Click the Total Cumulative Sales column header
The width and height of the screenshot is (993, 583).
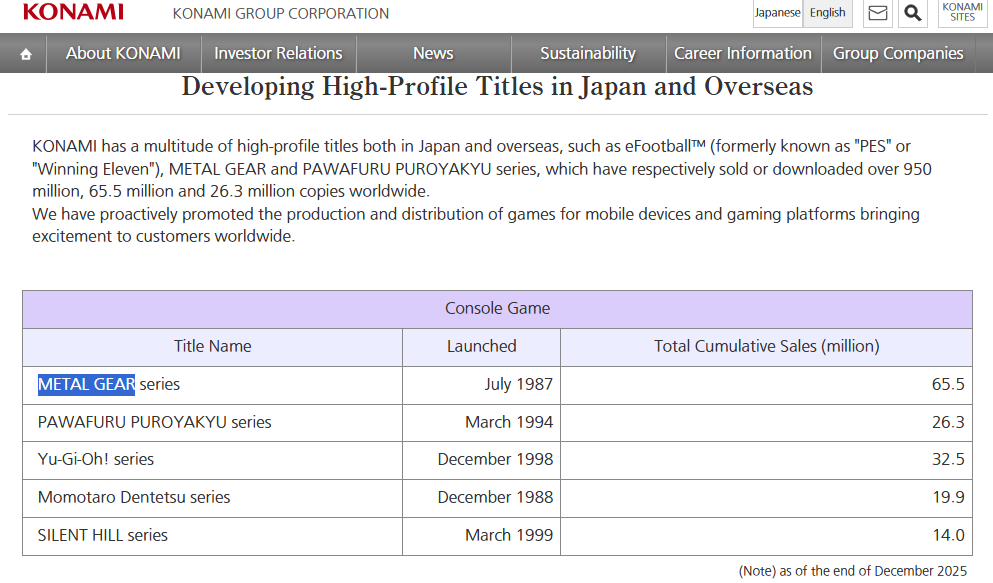766,346
